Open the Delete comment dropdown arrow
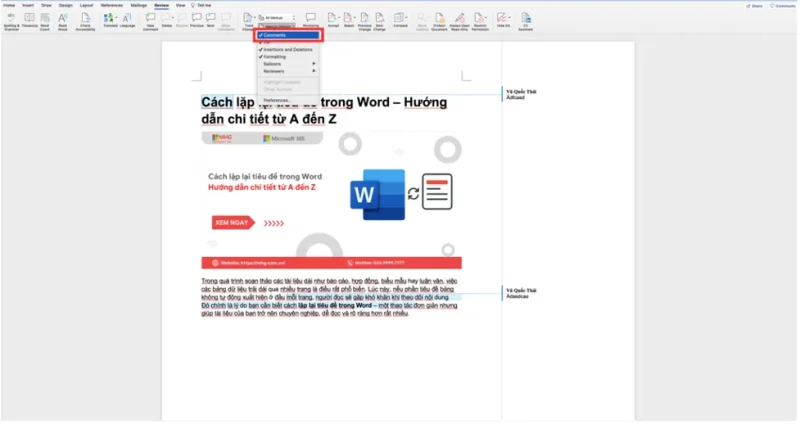This screenshot has height=424, width=800. (173, 18)
